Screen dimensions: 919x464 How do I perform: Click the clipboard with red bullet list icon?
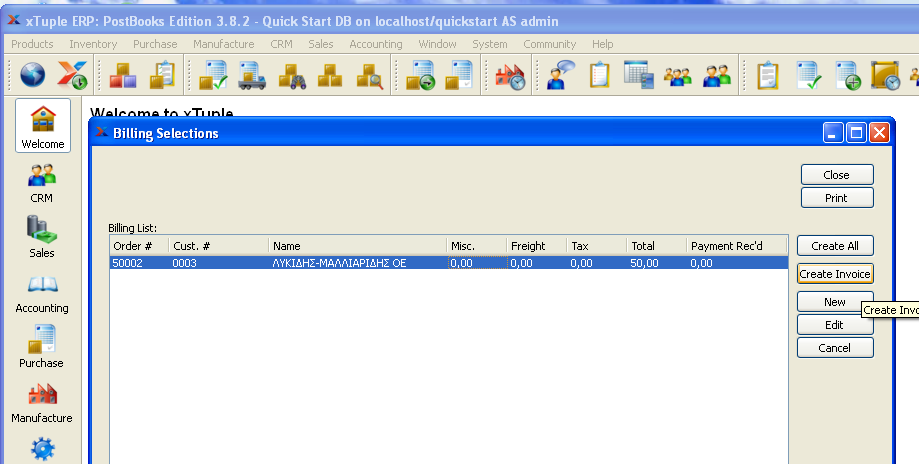click(600, 75)
